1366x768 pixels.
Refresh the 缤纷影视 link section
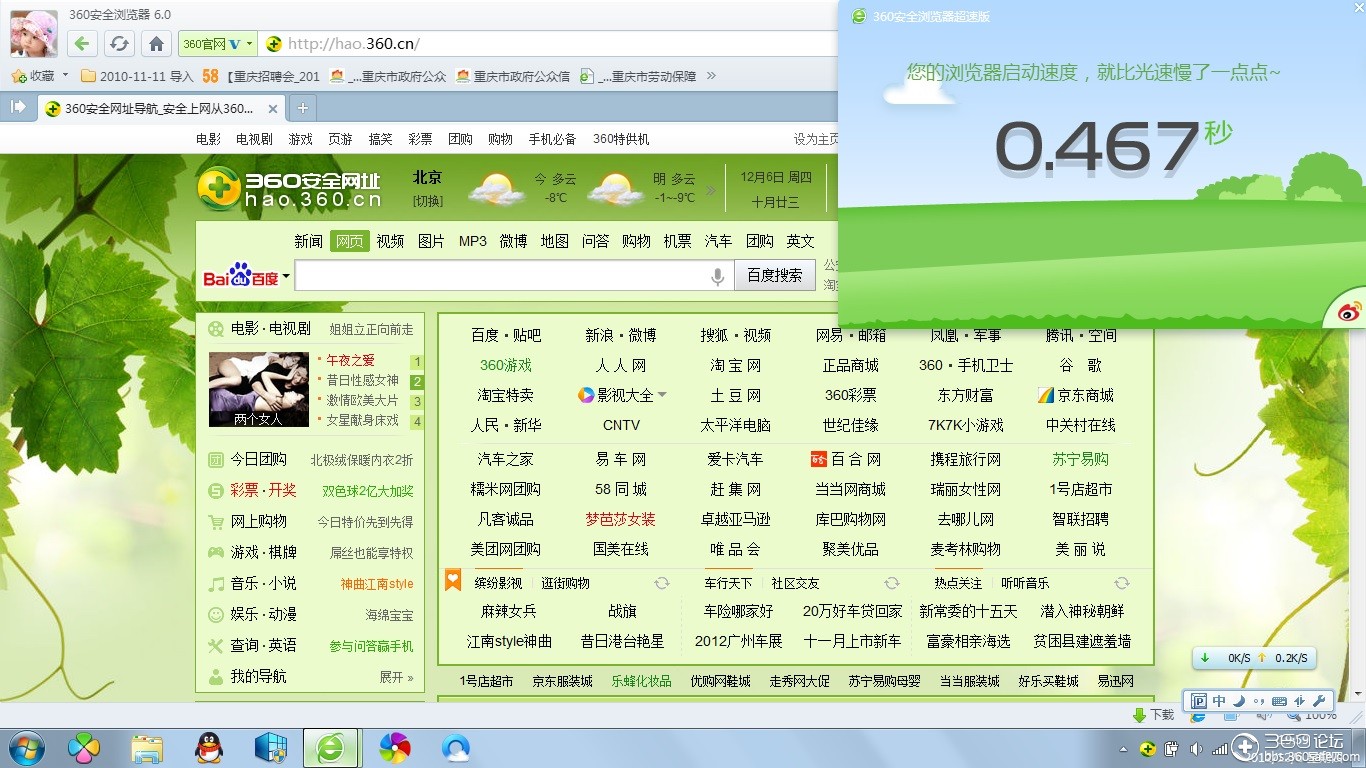661,583
